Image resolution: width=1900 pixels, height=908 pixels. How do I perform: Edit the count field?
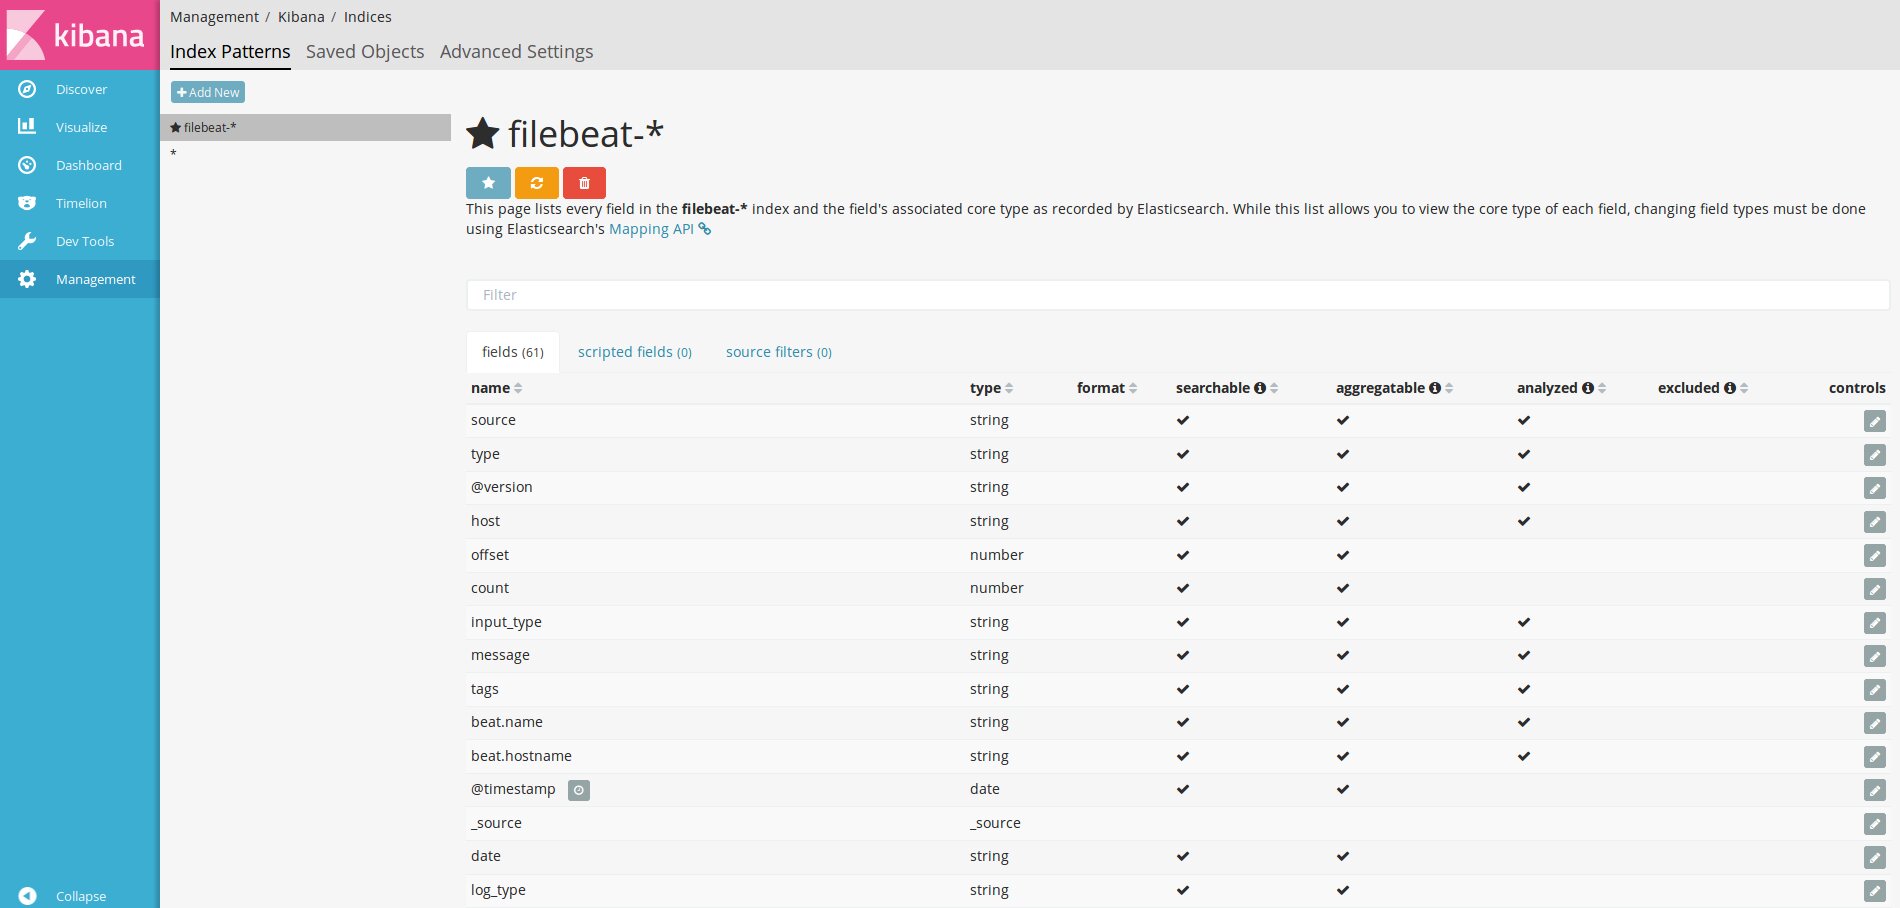click(x=1875, y=589)
